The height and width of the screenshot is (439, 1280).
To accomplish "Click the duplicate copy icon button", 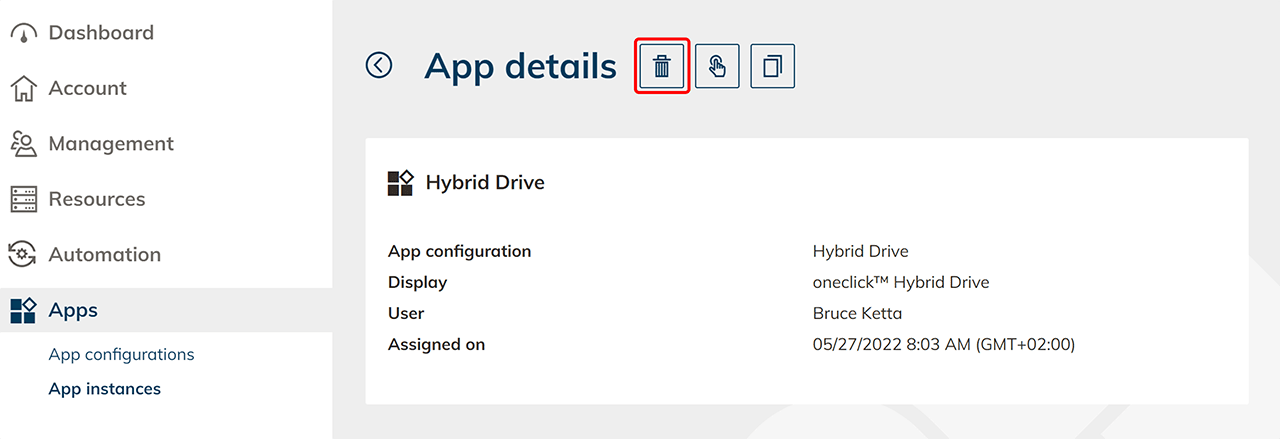I will tap(772, 67).
